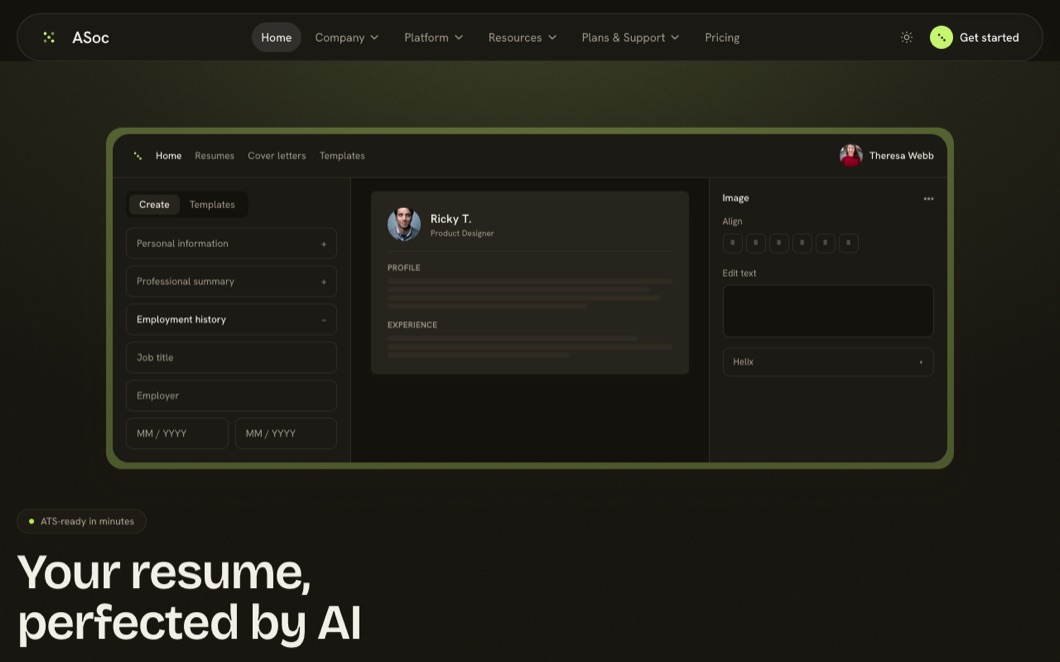This screenshot has width=1060, height=662.
Task: Select the Templates segmented tab in sidebar
Action: click(212, 204)
